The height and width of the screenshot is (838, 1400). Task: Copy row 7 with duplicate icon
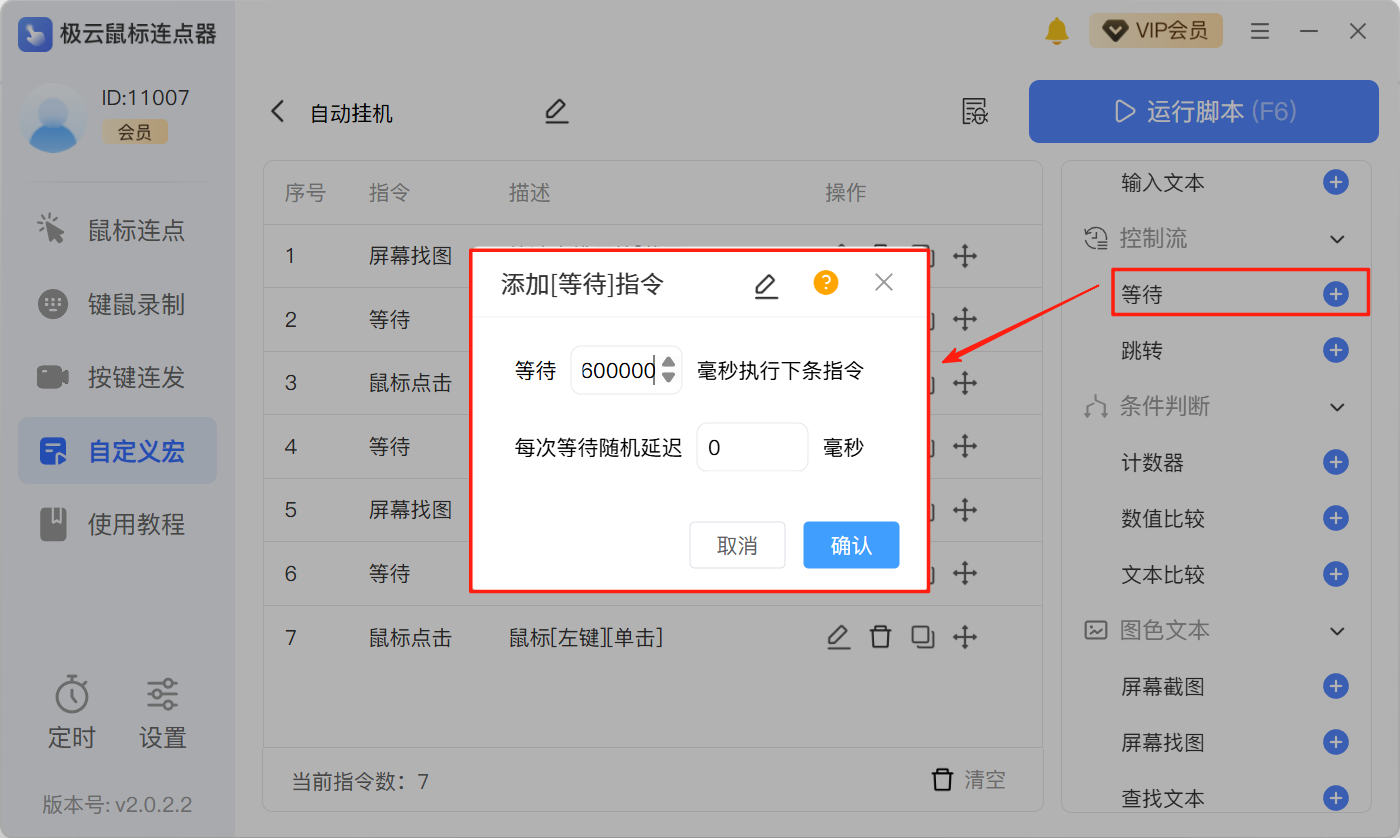click(922, 637)
